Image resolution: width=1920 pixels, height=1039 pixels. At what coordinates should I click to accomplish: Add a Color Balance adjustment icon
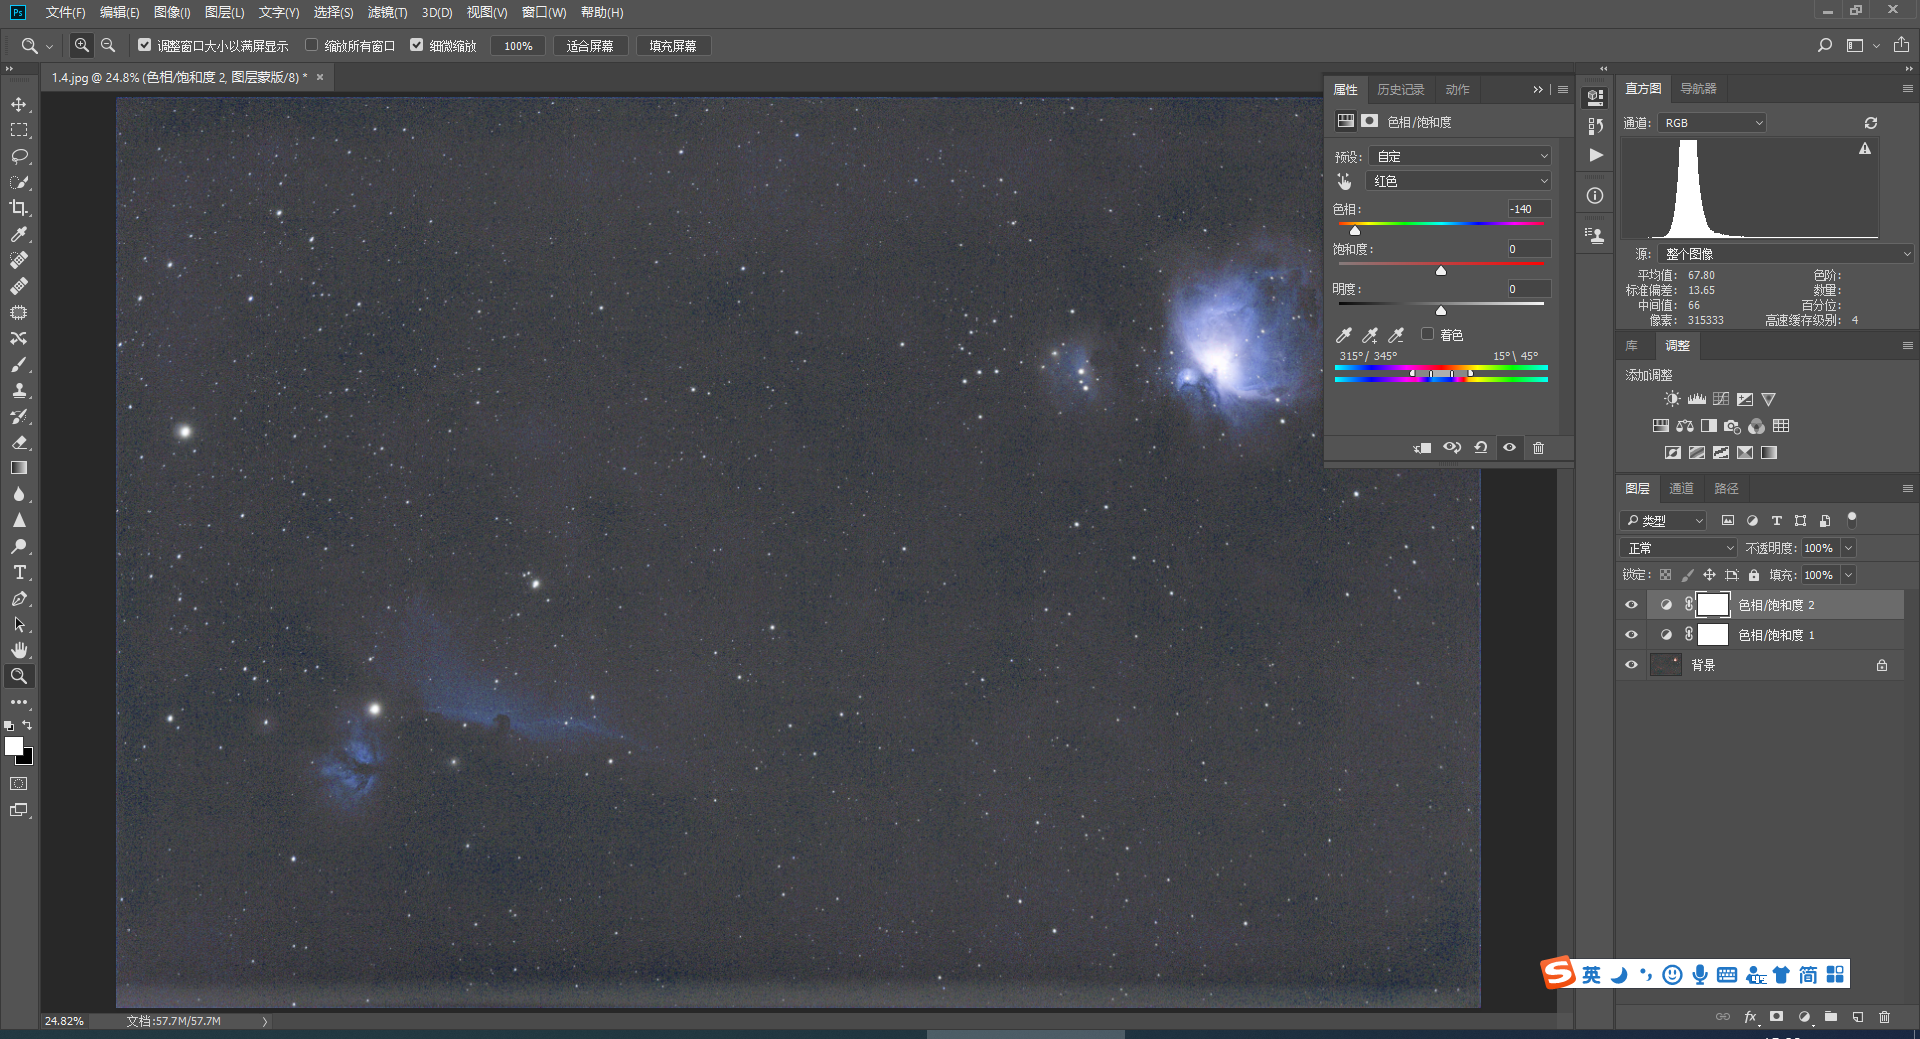(1685, 426)
